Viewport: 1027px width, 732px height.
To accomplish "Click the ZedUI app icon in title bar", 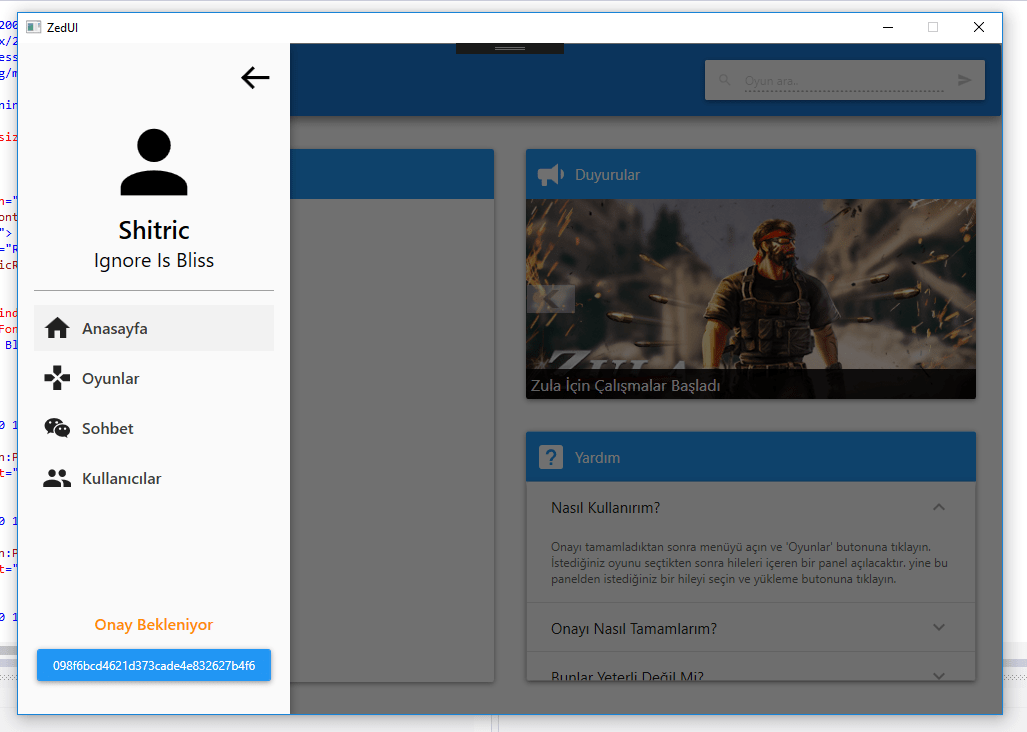I will point(33,27).
